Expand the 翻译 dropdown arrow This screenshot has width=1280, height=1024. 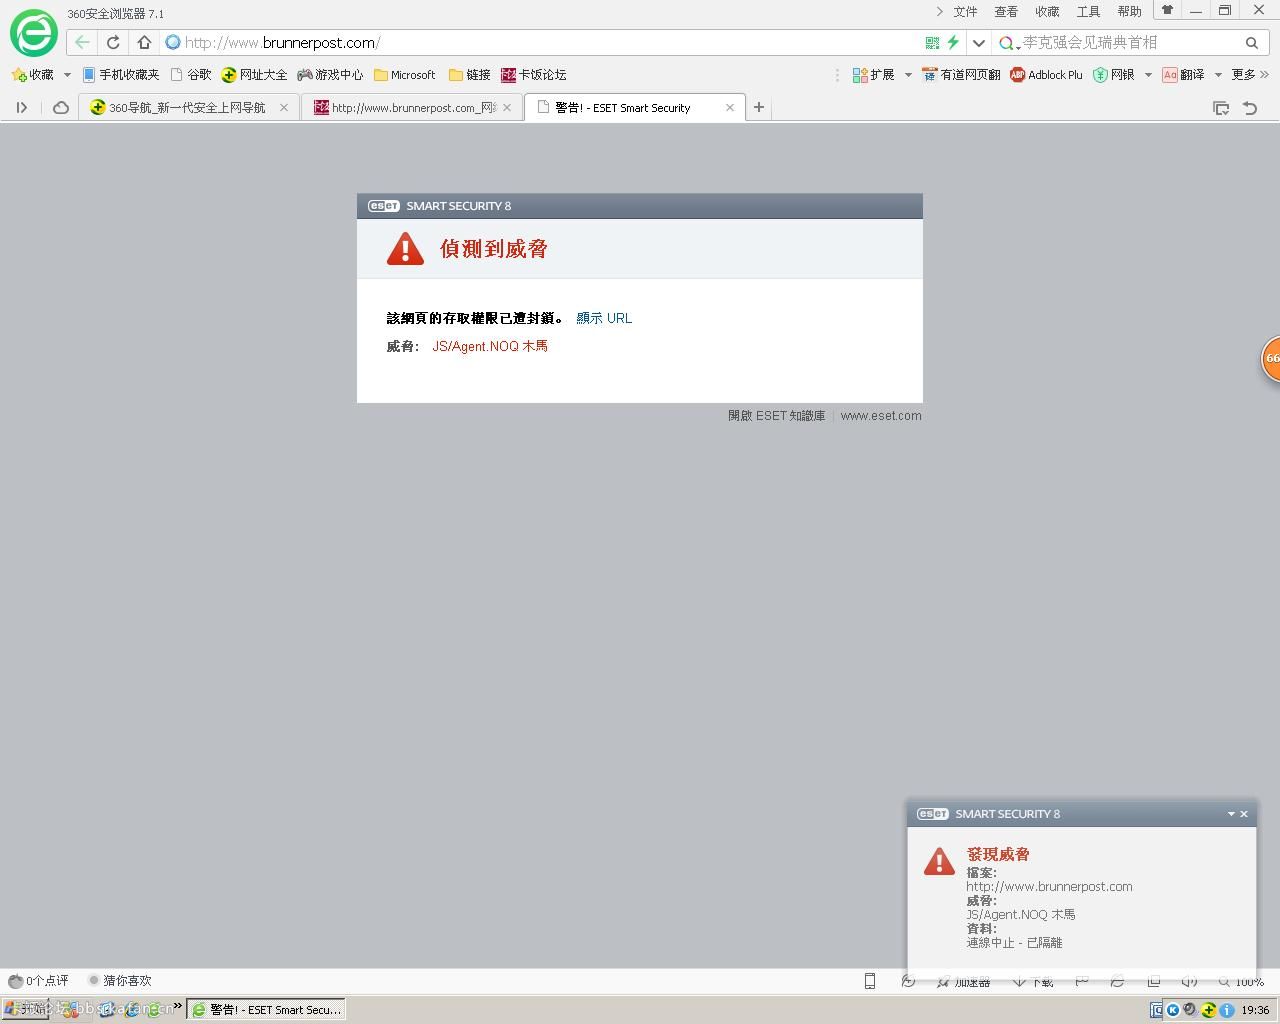pyautogui.click(x=1218, y=75)
